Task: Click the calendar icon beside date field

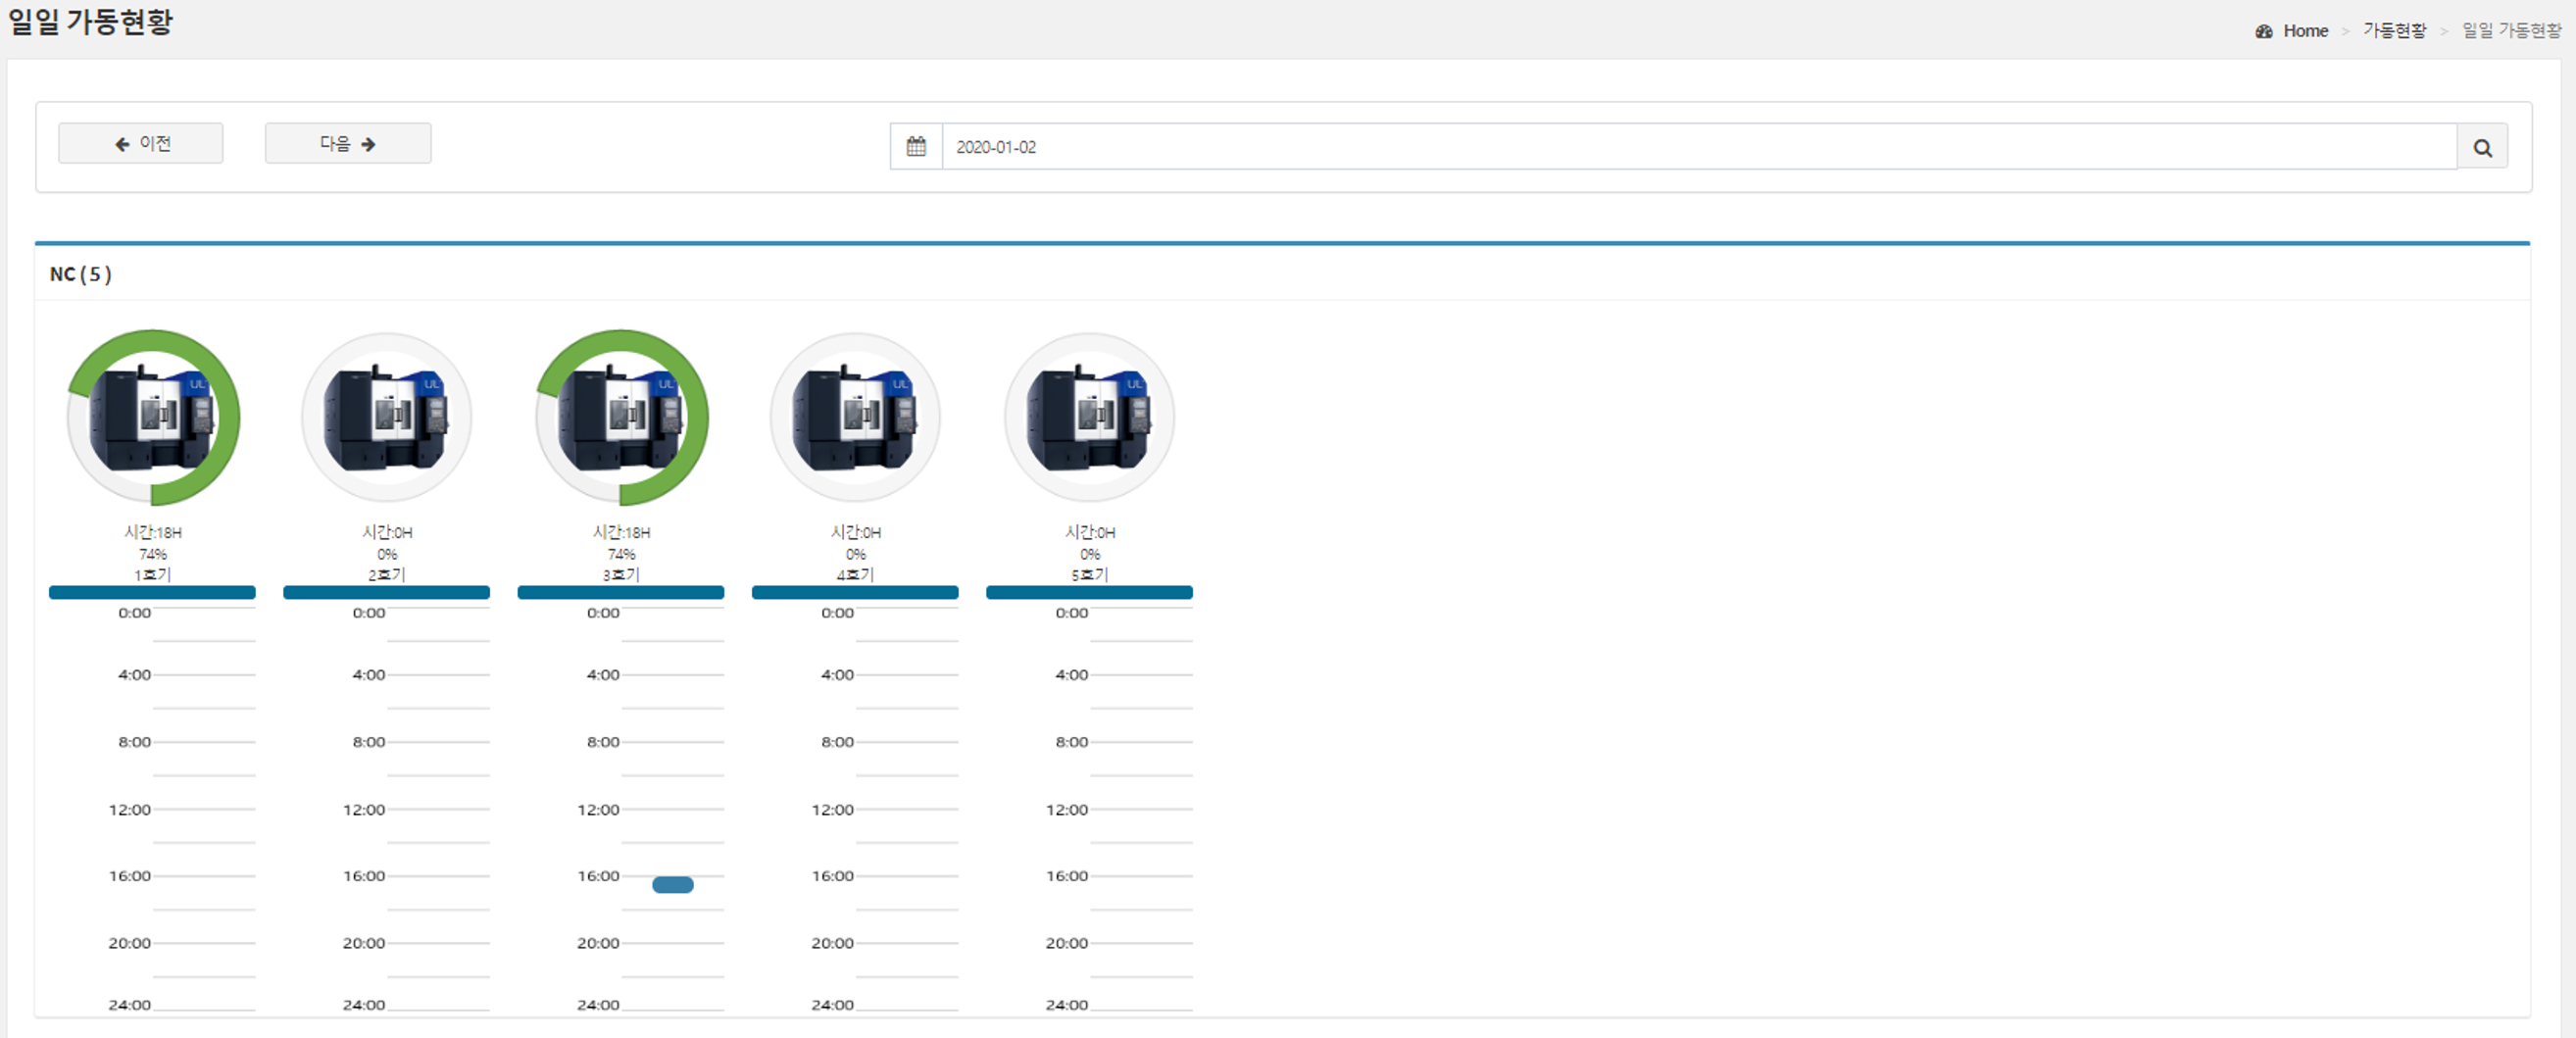Action: tap(915, 147)
